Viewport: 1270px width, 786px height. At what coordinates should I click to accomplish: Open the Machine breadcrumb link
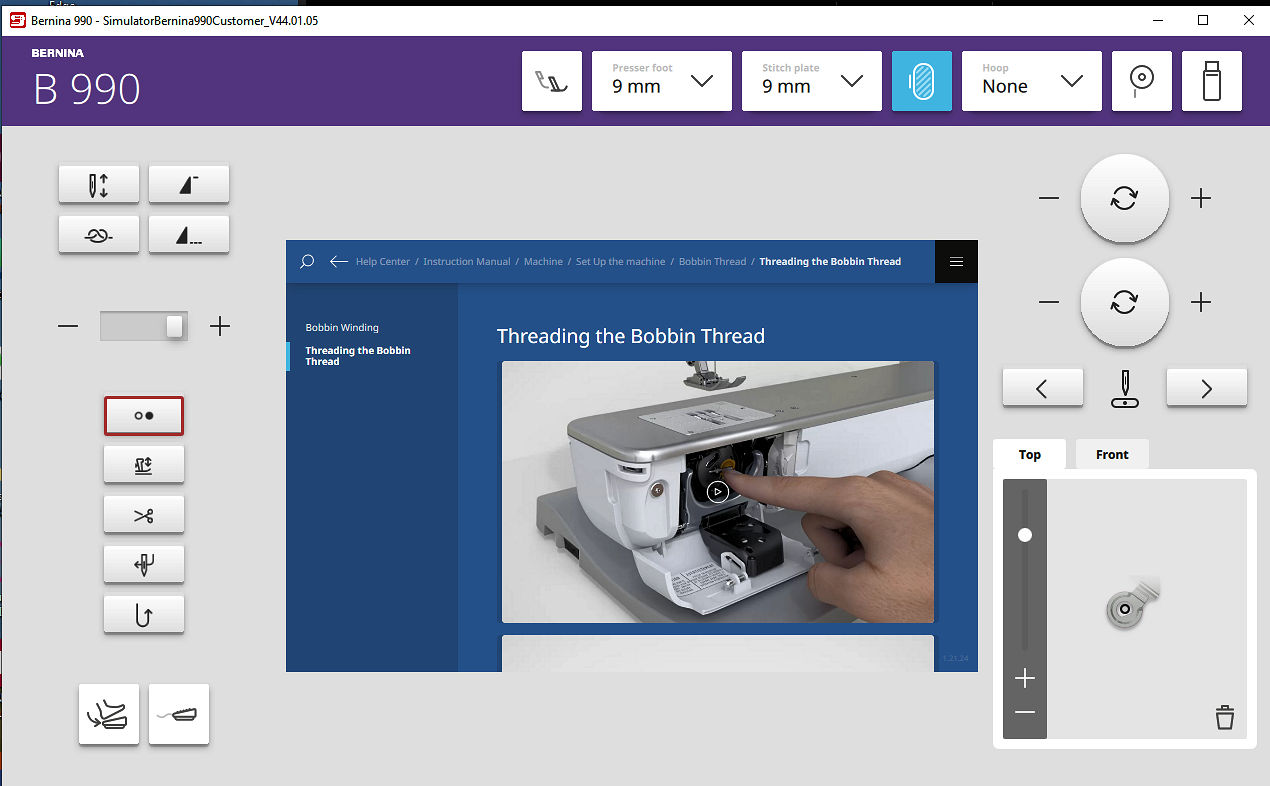point(543,262)
